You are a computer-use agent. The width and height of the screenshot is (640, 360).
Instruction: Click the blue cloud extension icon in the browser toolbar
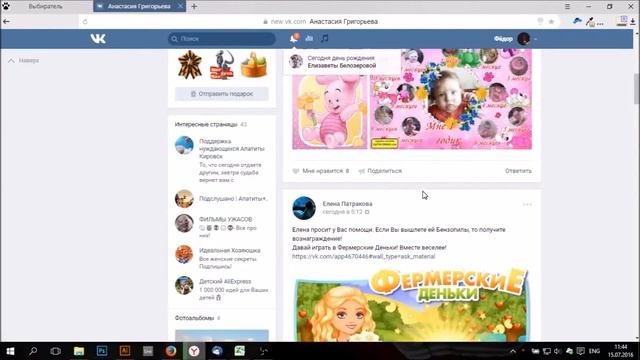point(577,21)
